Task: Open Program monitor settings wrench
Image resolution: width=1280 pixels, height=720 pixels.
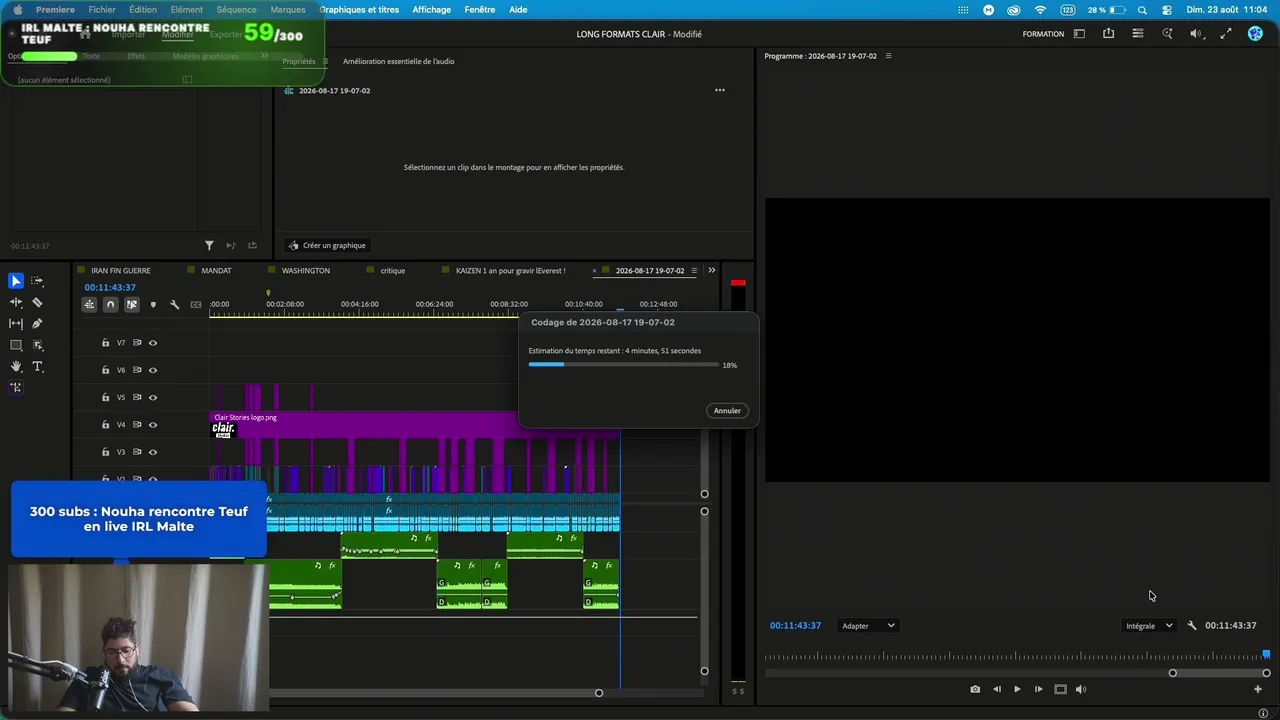Action: 1192,626
